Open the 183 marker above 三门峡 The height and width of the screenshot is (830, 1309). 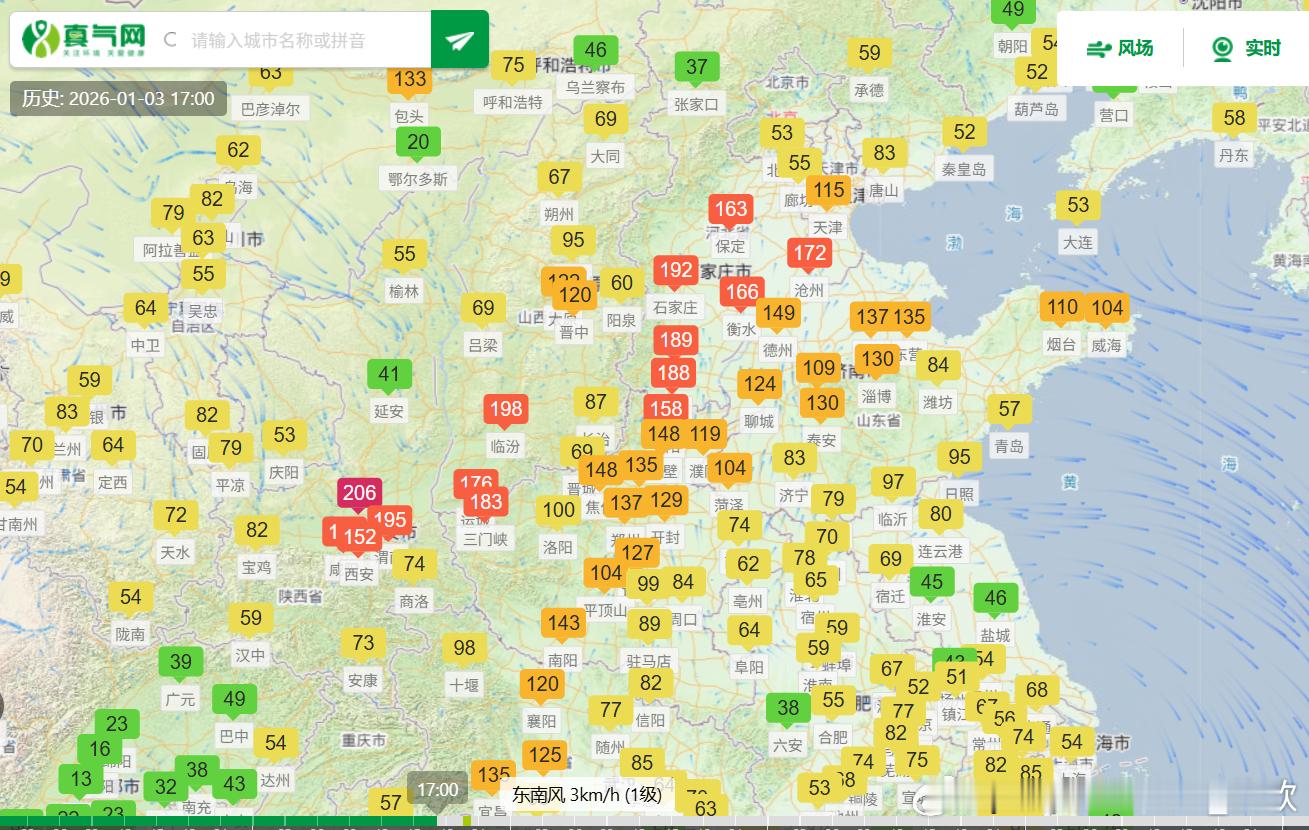(486, 504)
